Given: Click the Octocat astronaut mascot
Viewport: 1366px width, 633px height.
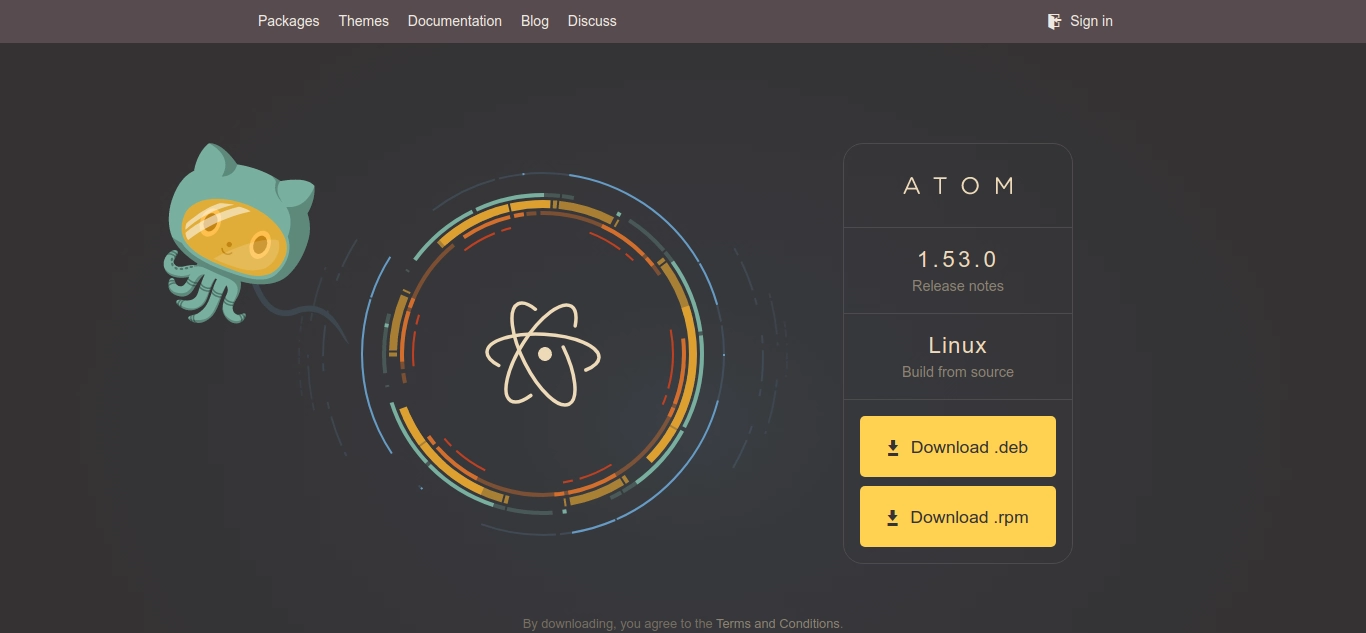Looking at the screenshot, I should click(x=240, y=235).
